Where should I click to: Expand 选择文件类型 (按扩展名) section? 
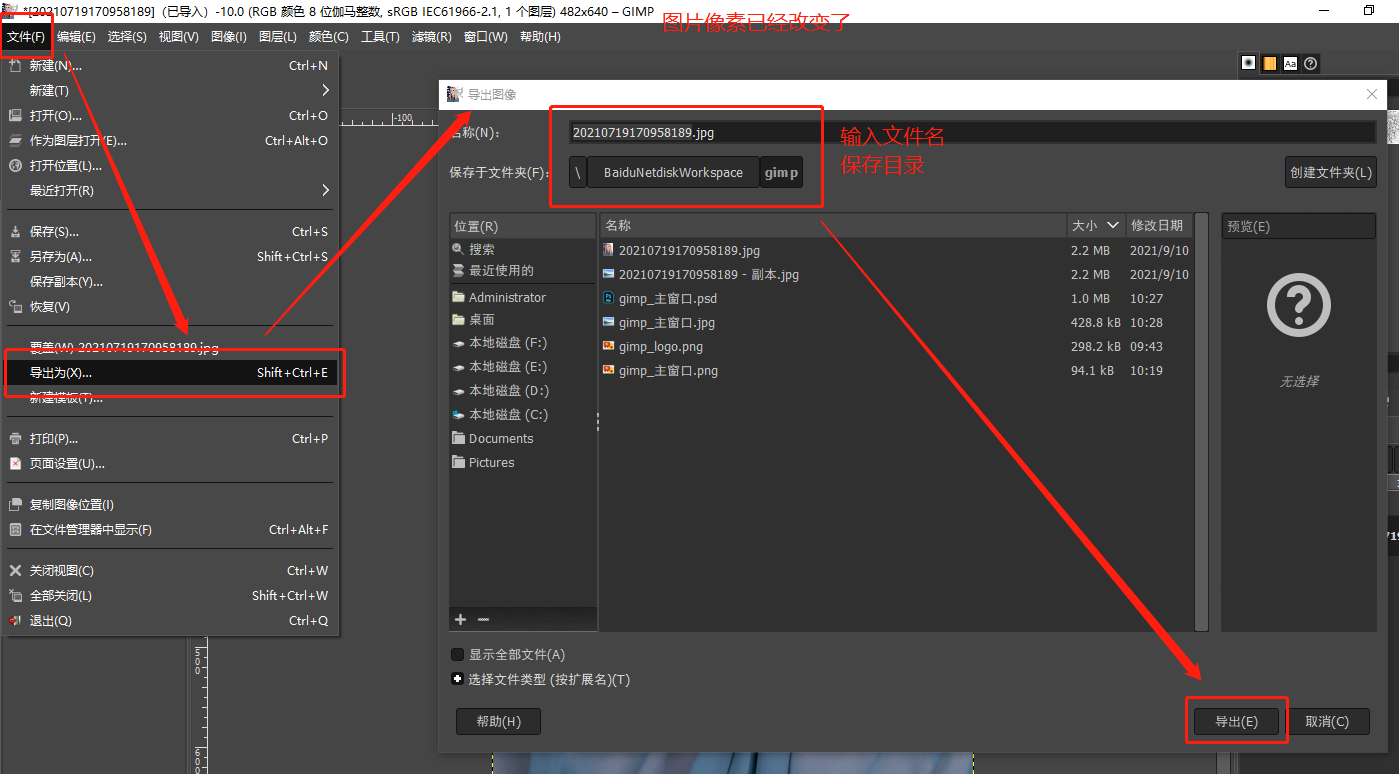[457, 679]
